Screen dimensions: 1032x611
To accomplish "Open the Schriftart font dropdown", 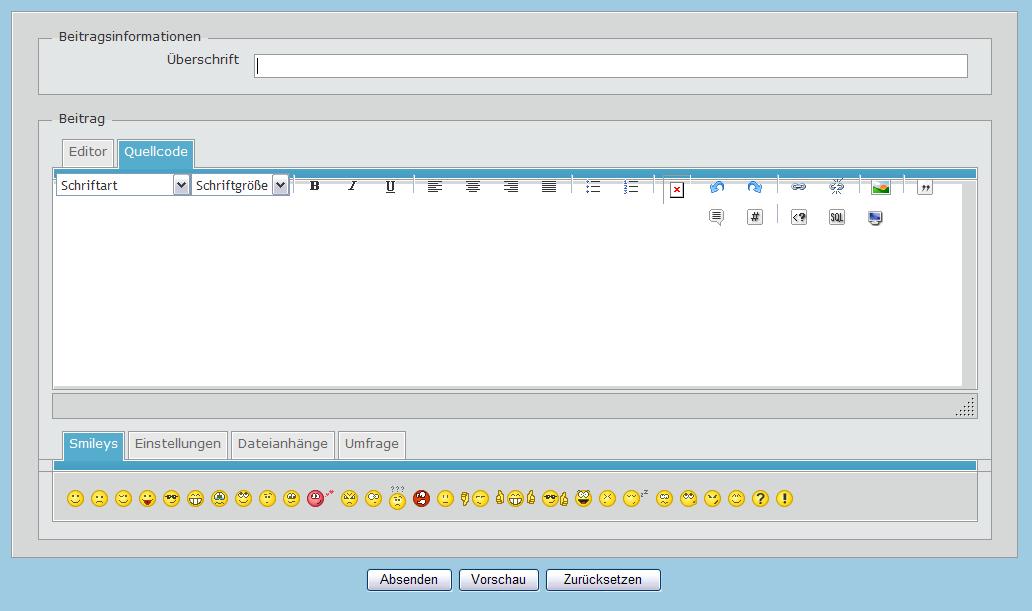I will (x=123, y=185).
